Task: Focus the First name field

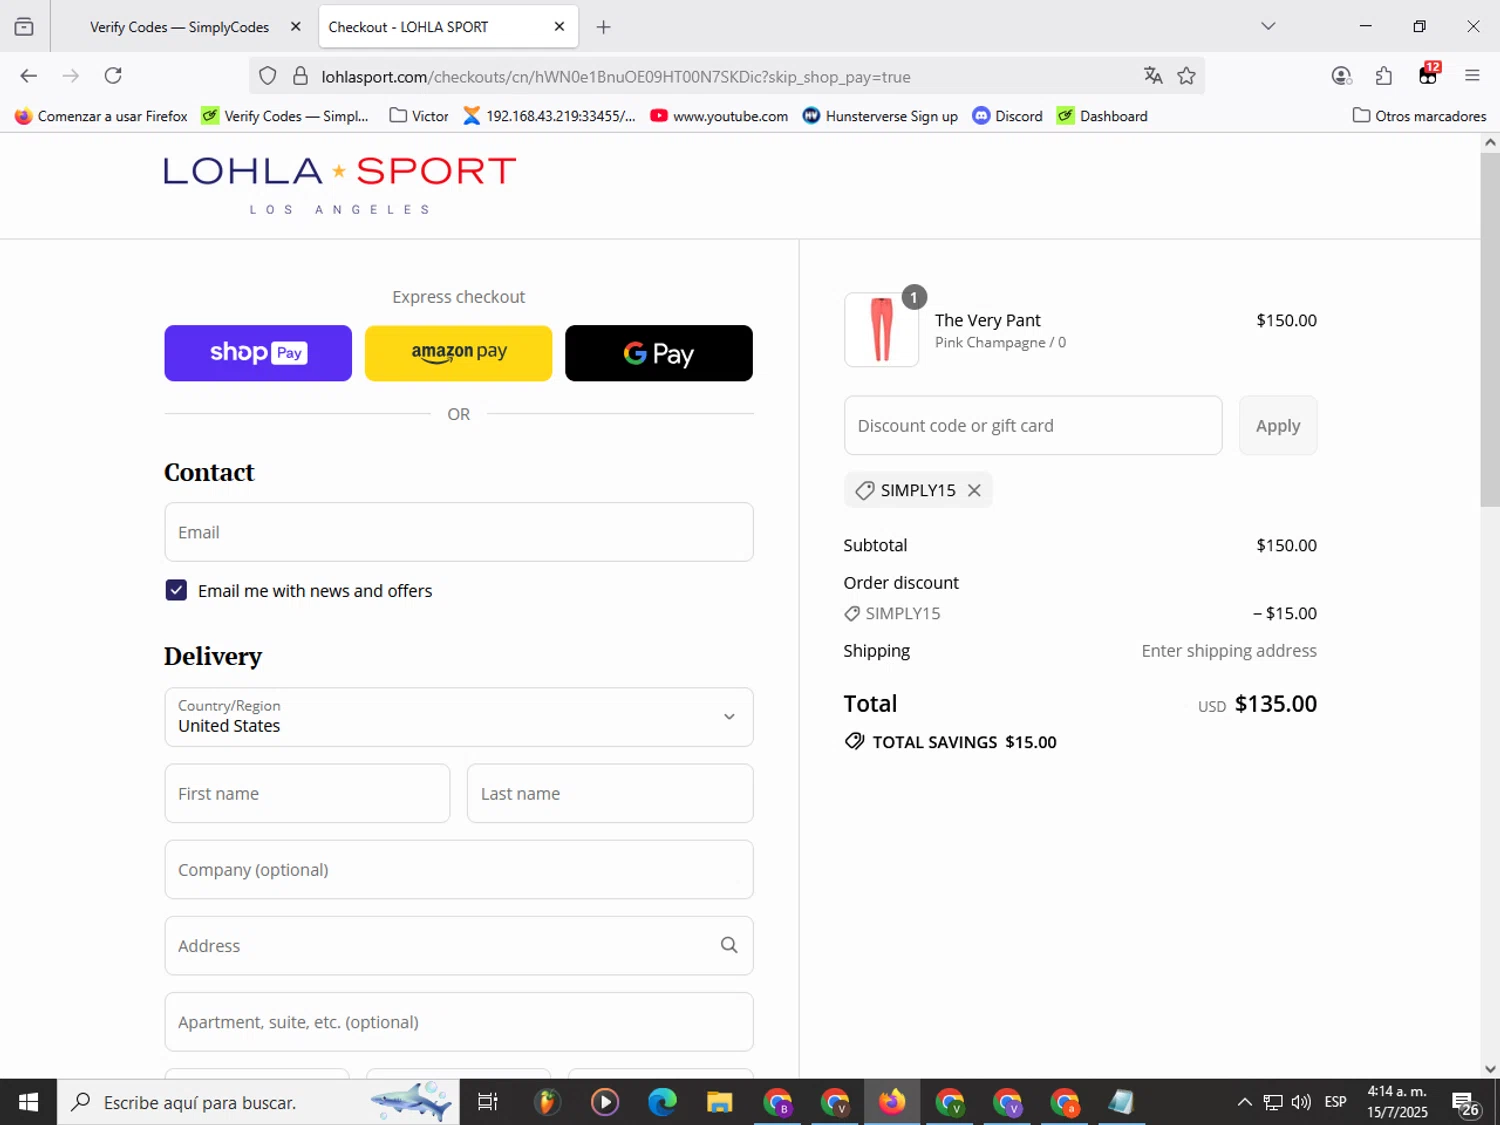Action: tap(307, 794)
